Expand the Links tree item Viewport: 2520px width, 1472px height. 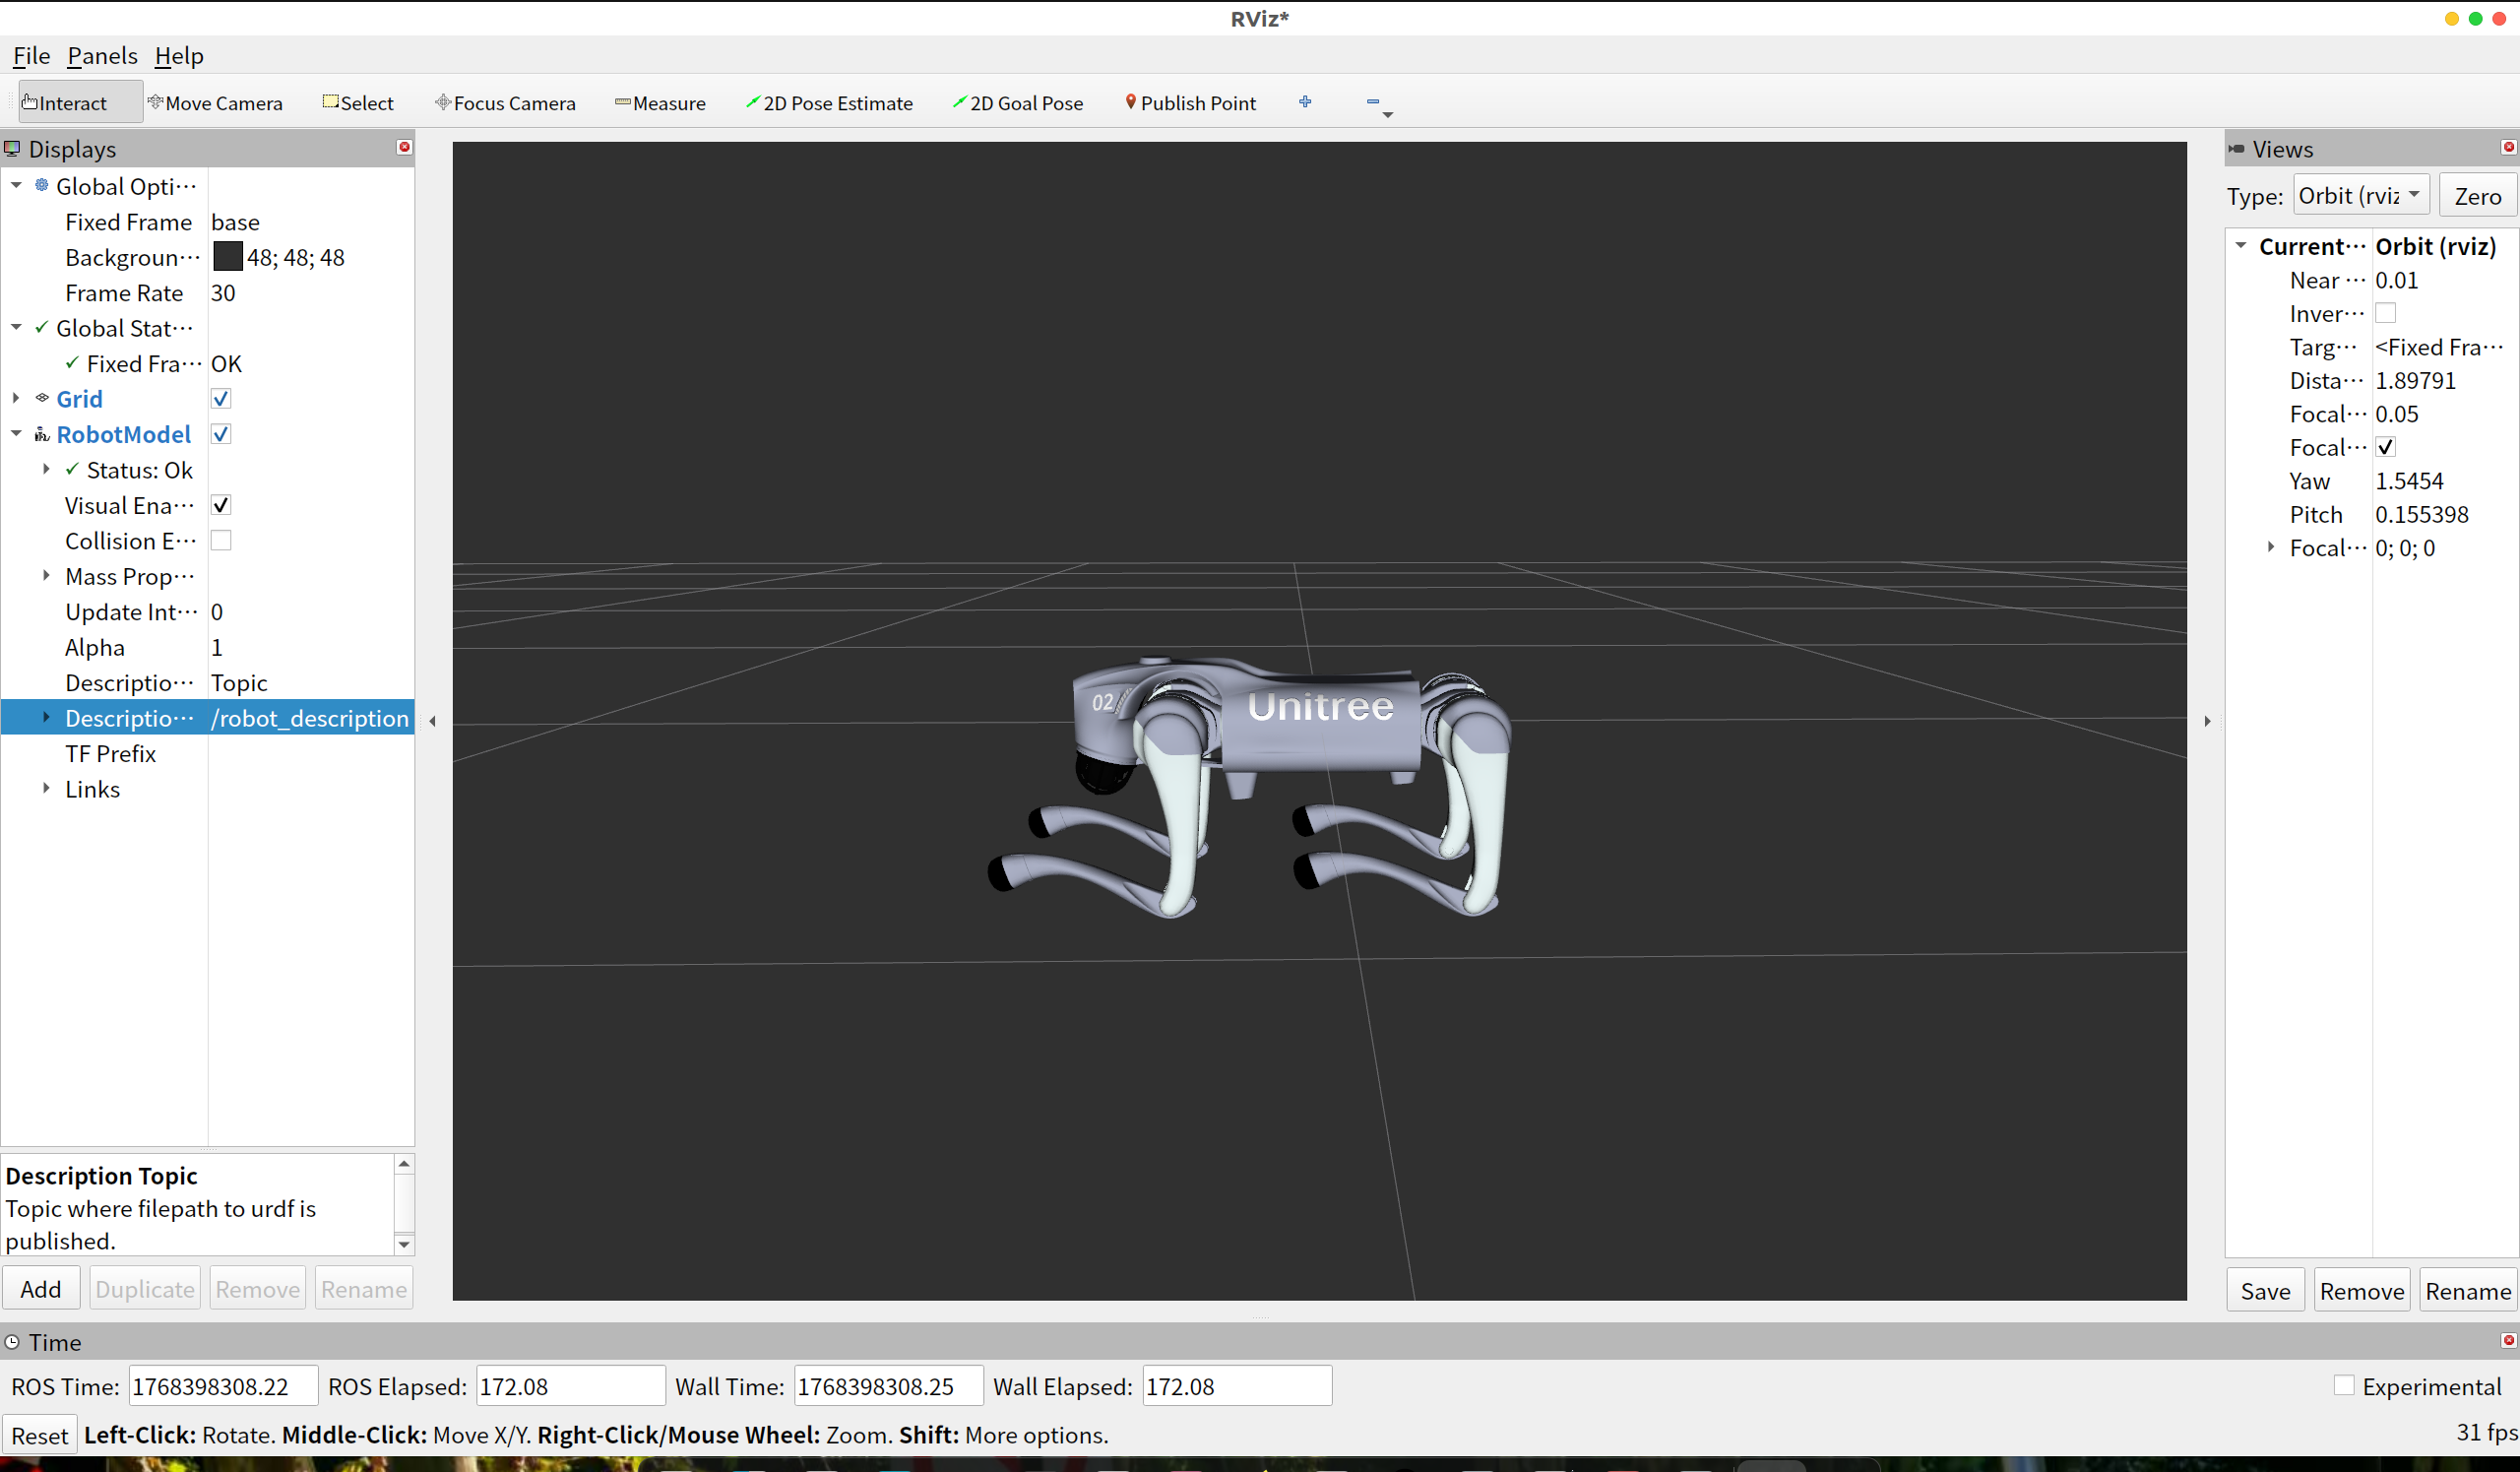(46, 789)
